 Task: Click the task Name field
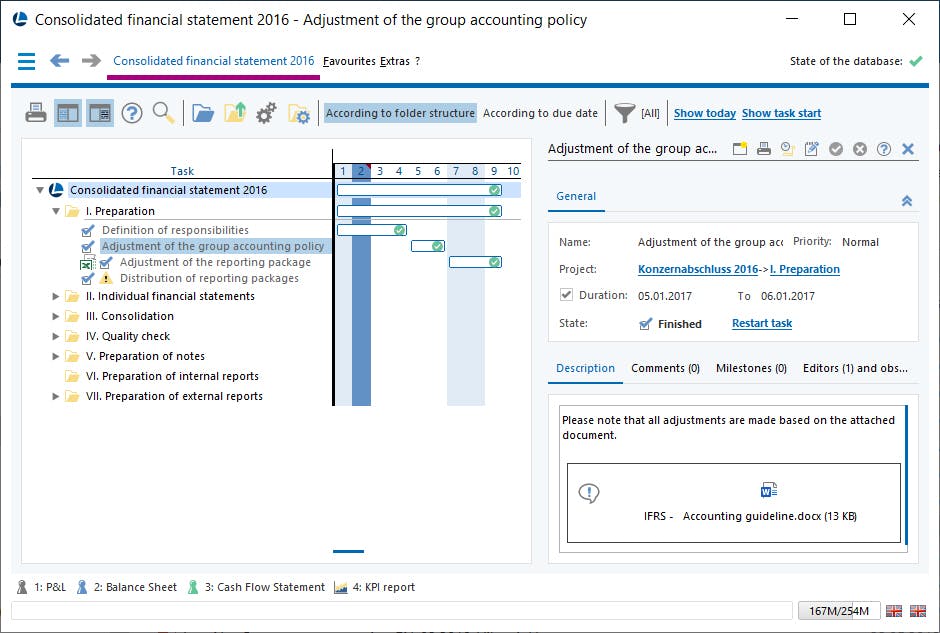pos(710,242)
